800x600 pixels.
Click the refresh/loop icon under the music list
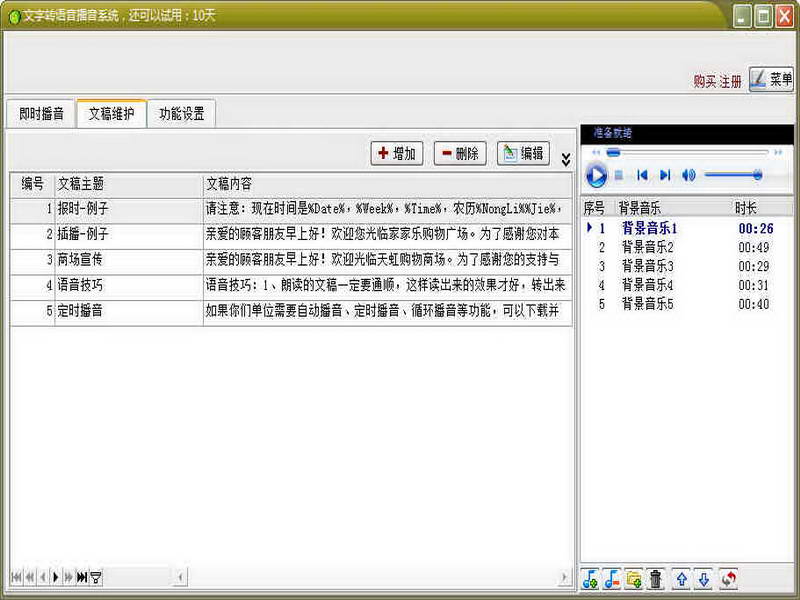coord(728,579)
